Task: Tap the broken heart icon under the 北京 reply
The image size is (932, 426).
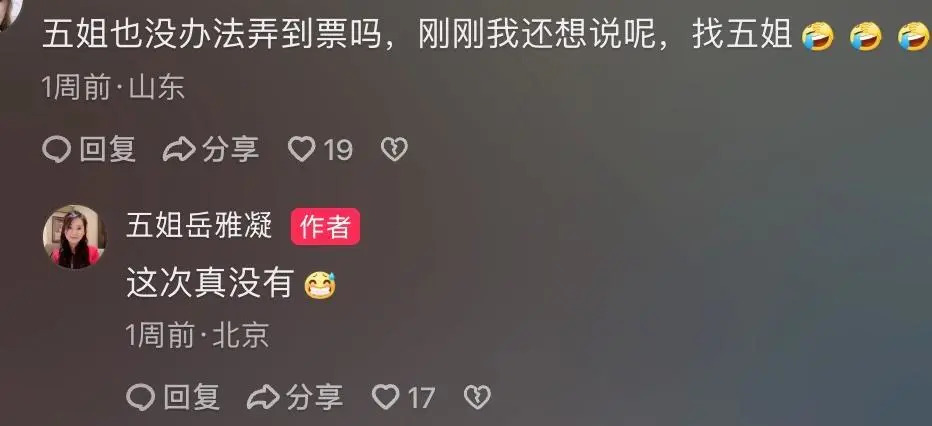Action: [477, 397]
